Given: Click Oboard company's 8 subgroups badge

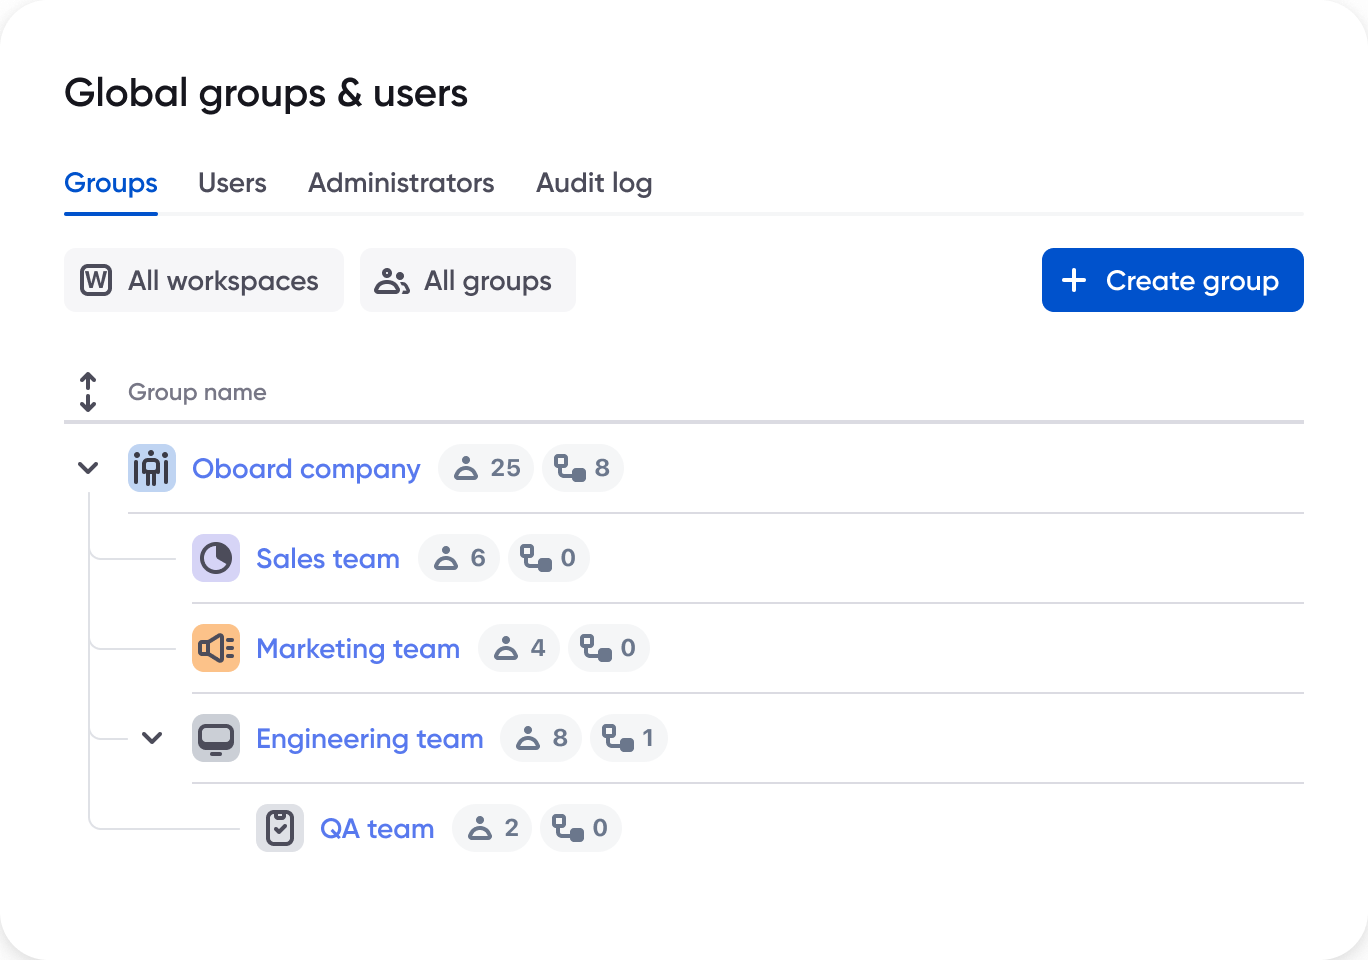Looking at the screenshot, I should 583,468.
